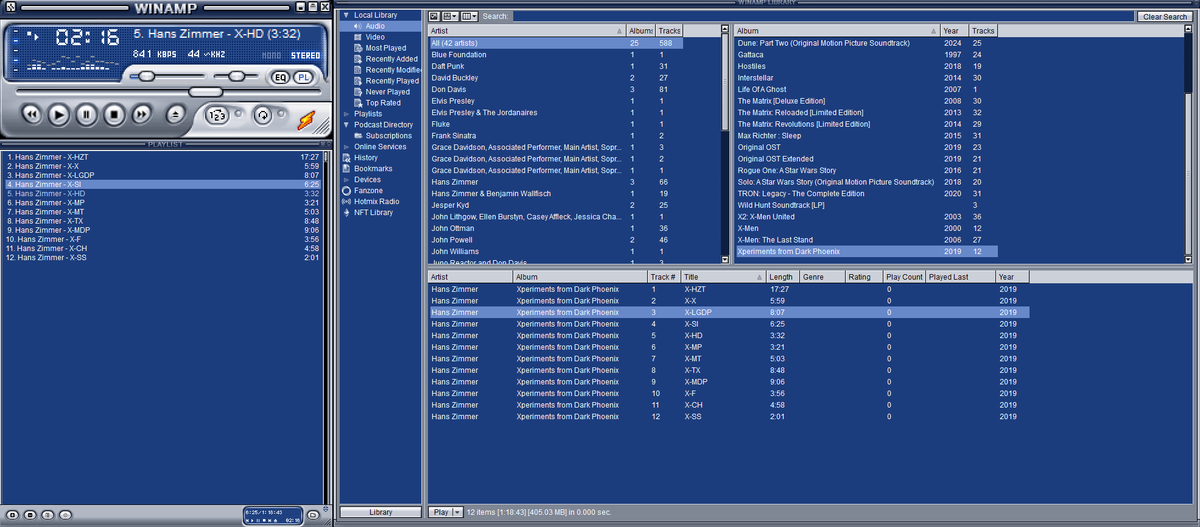Screen dimensions: 1200x527
Task: Toggle the PL playlist editor button
Action: [303, 77]
